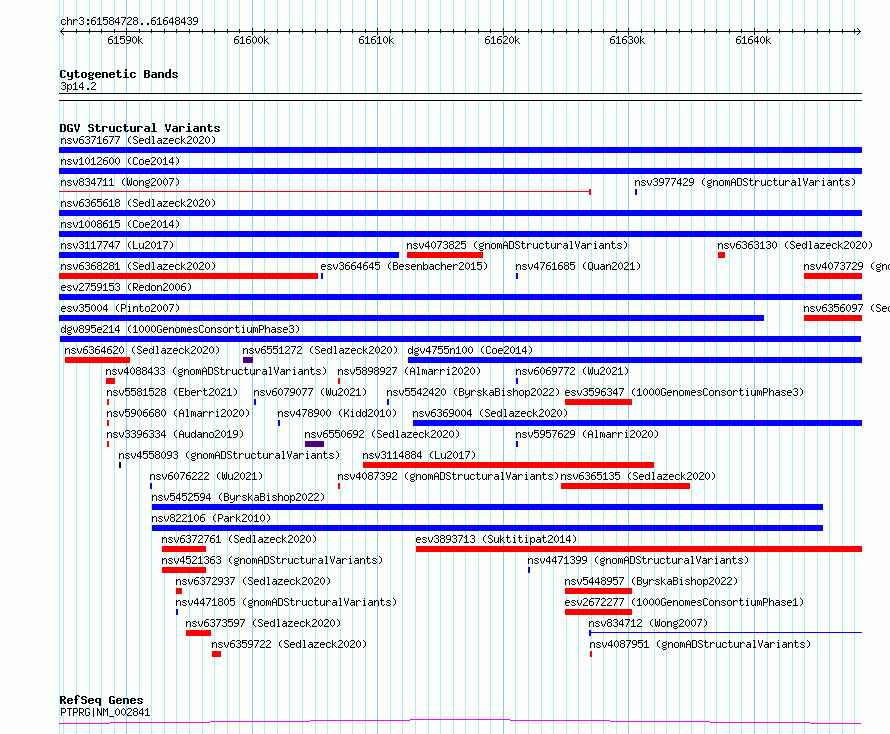Screen dimensions: 890x734
Task: Click nsv5452594 (ByrskaBishop2022) label
Action: point(238,497)
